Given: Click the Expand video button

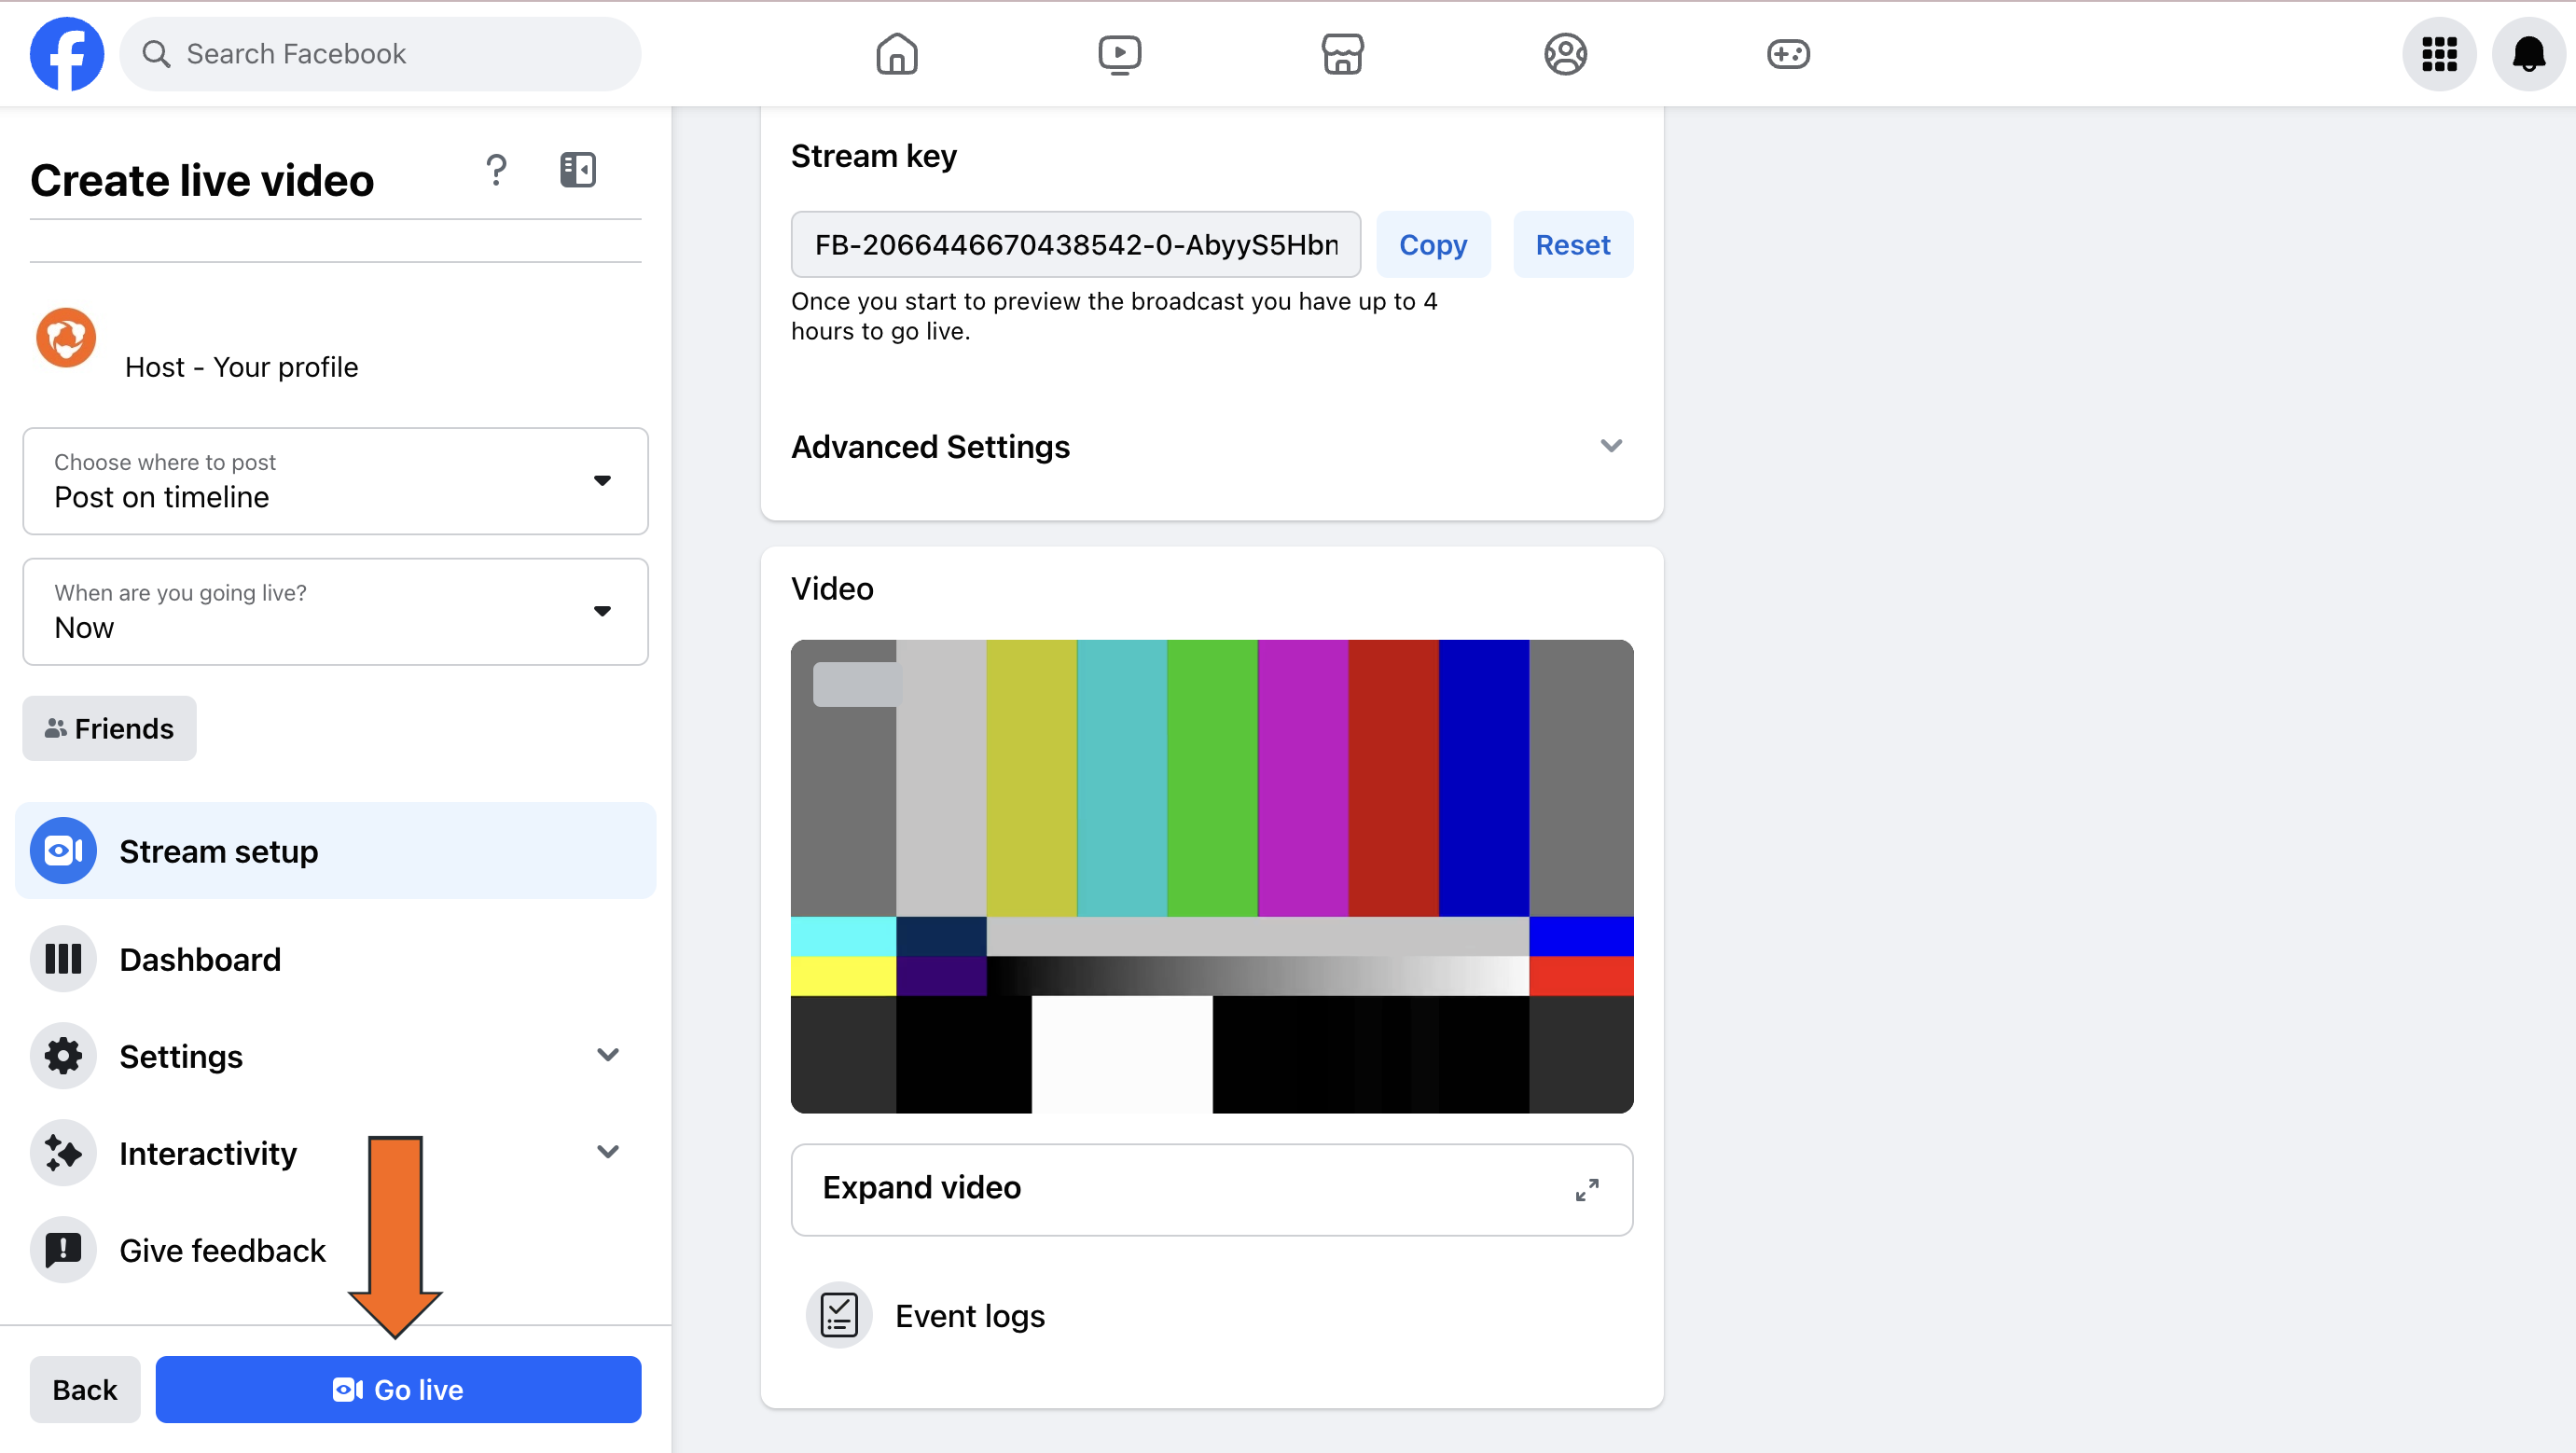Looking at the screenshot, I should tap(1211, 1189).
